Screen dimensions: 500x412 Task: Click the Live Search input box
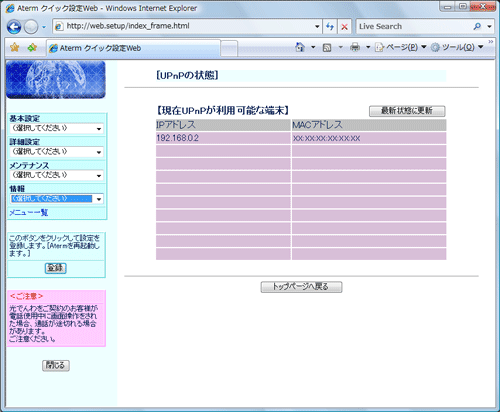coord(413,26)
